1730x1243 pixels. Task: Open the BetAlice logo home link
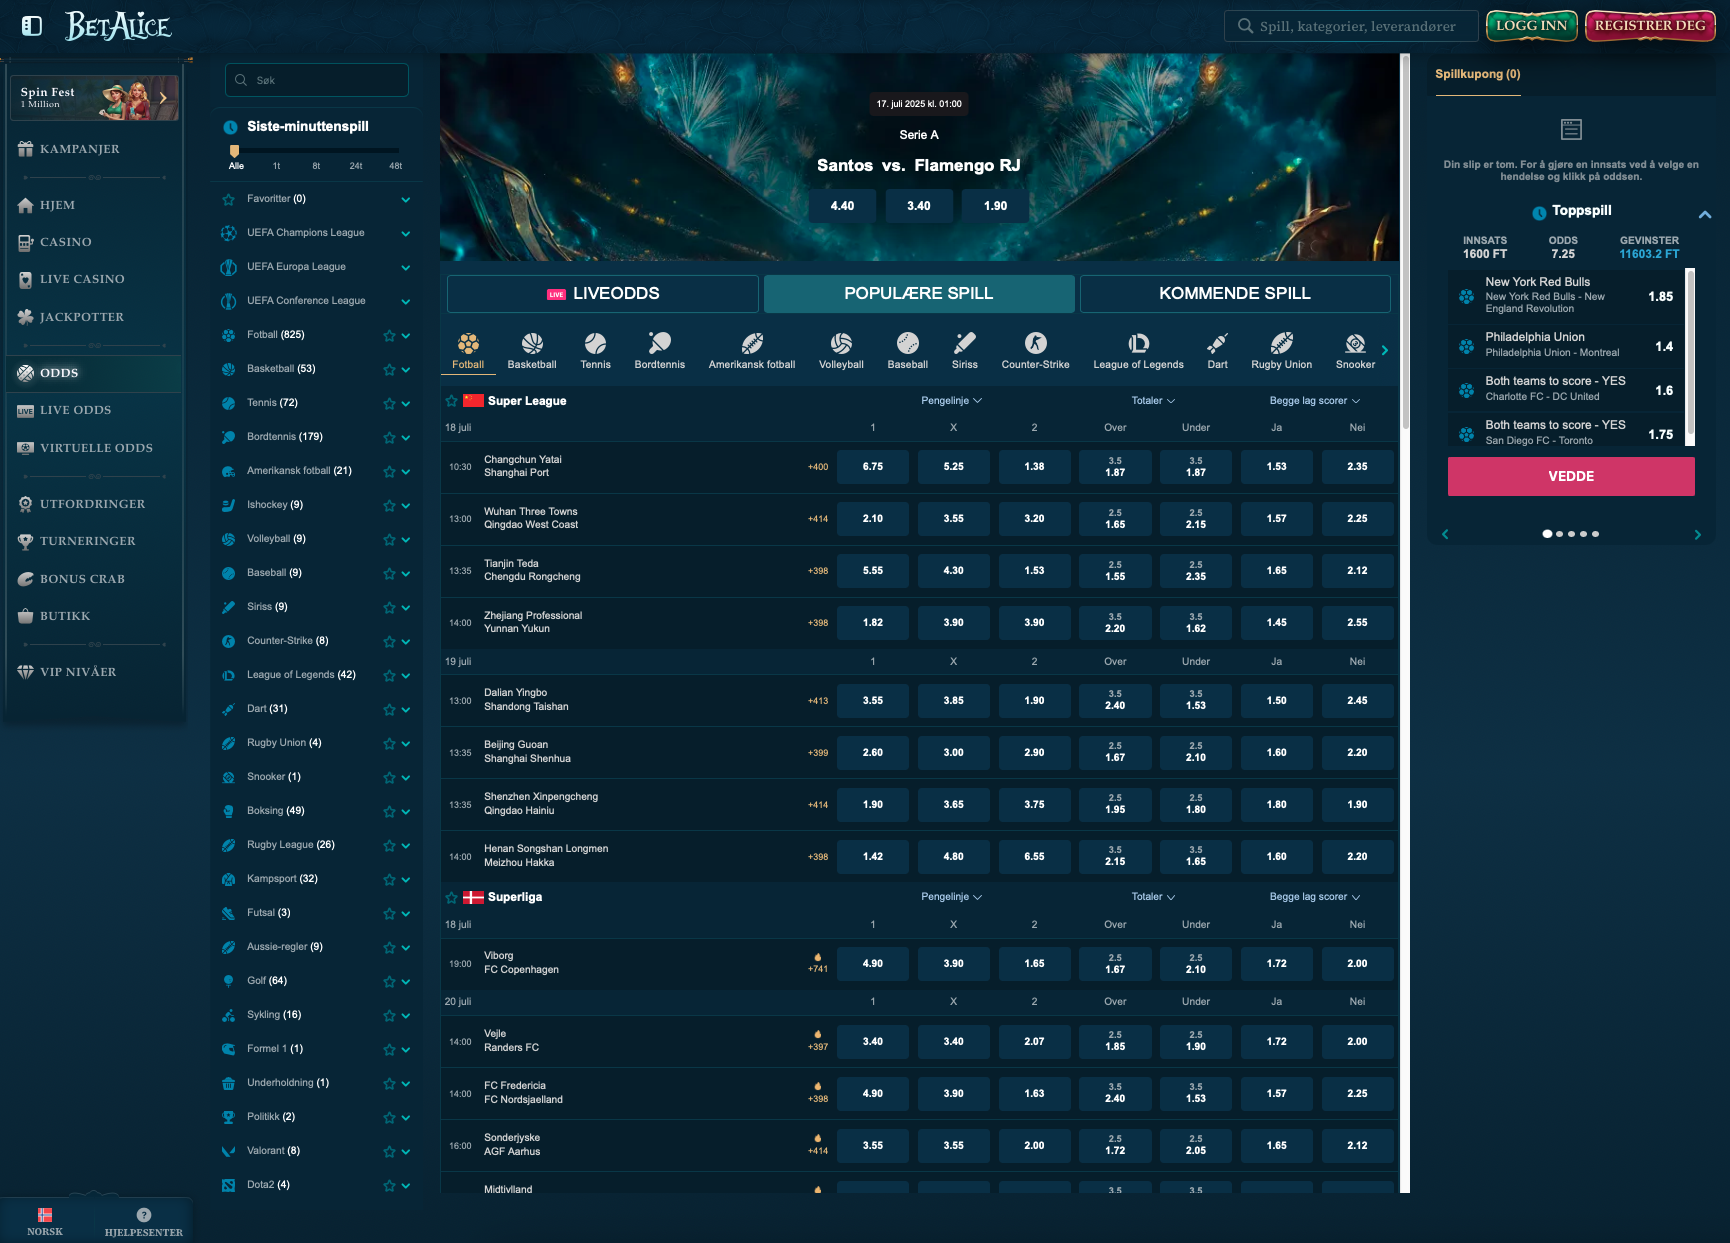[118, 26]
